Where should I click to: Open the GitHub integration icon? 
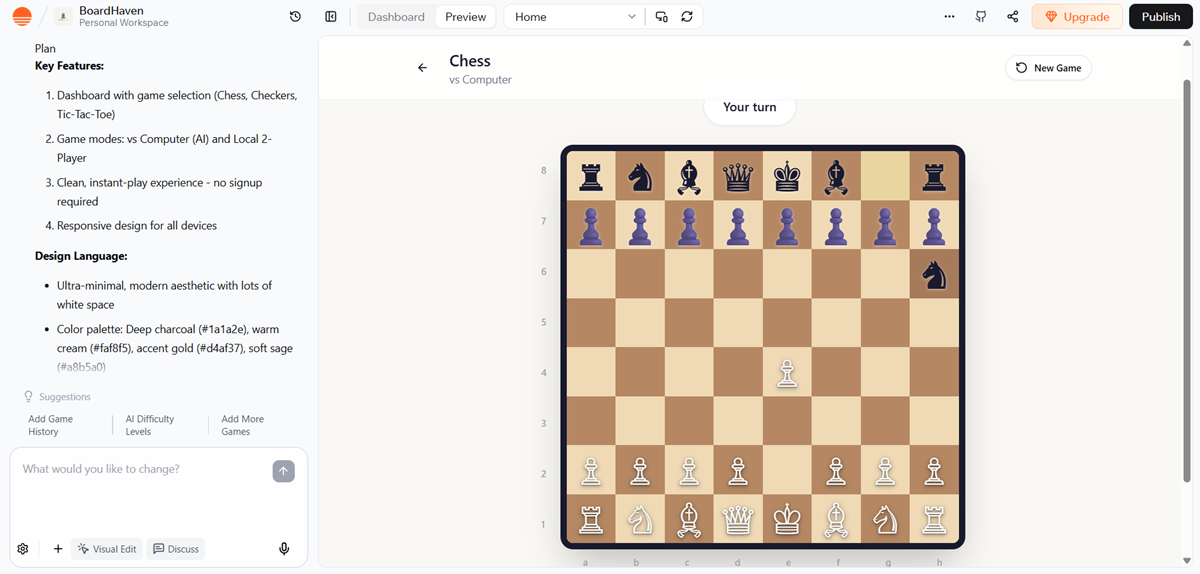[981, 17]
